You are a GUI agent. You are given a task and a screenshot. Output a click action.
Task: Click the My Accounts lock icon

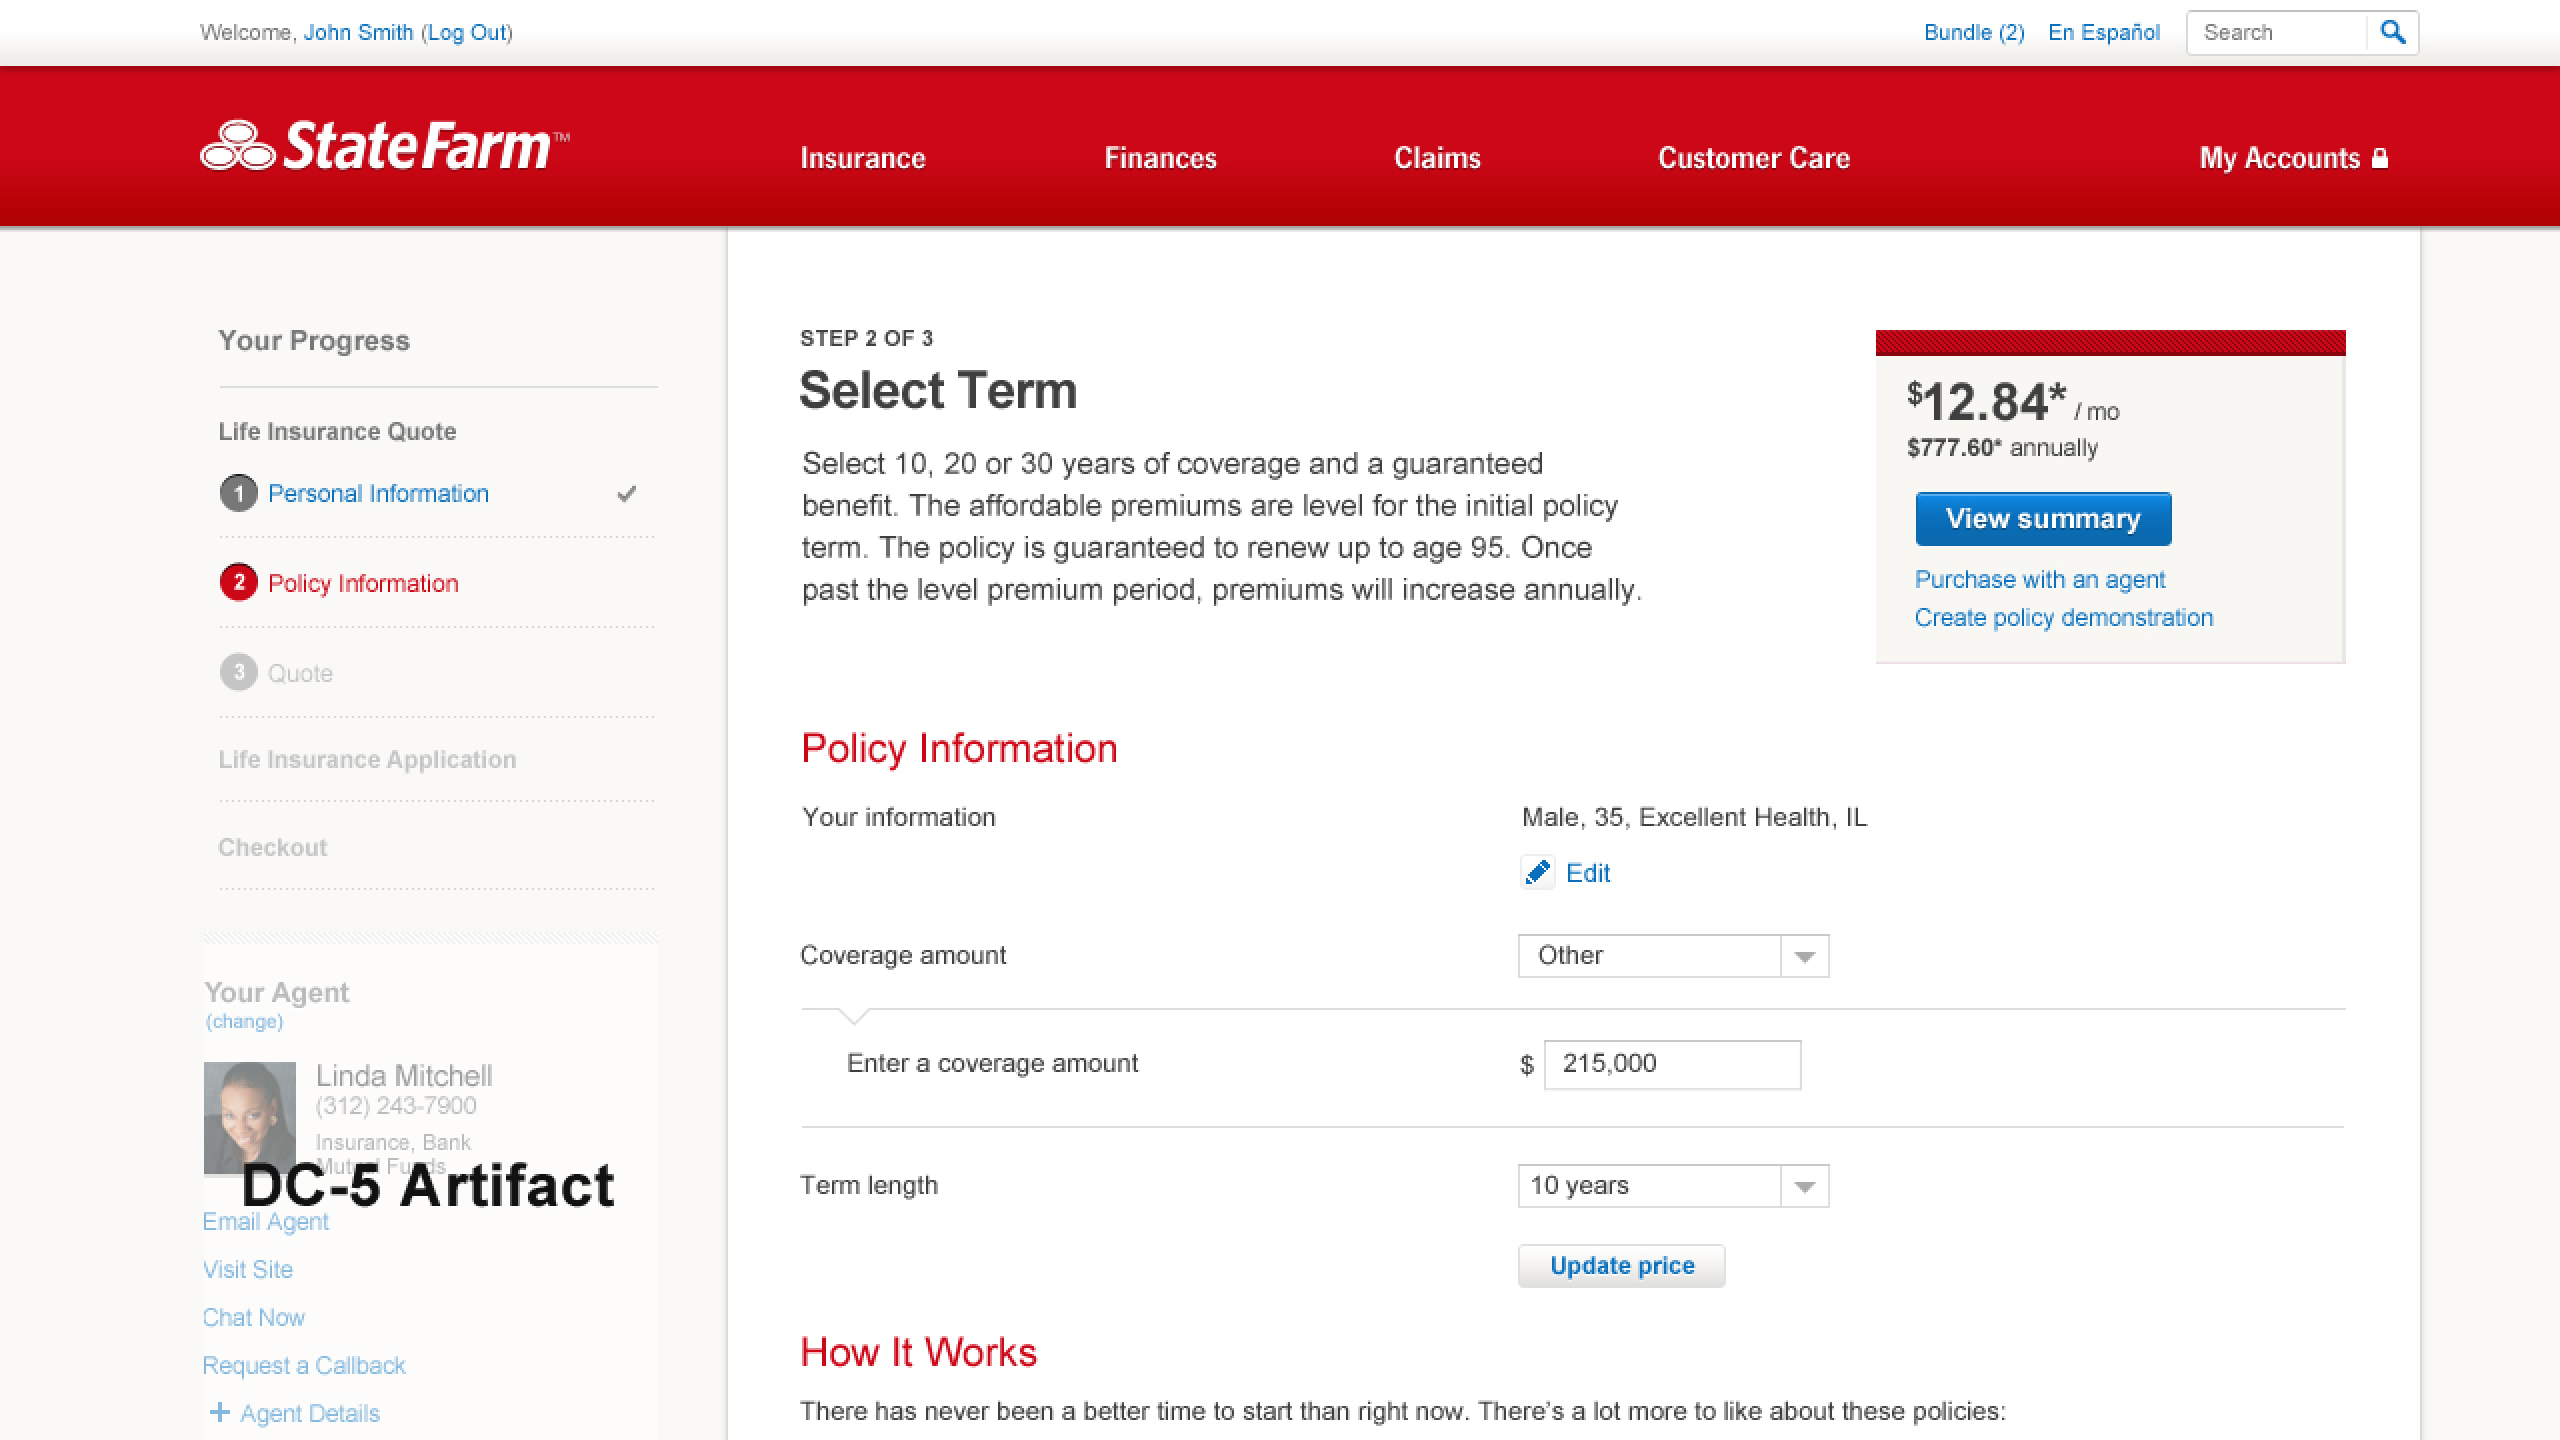[x=2380, y=158]
